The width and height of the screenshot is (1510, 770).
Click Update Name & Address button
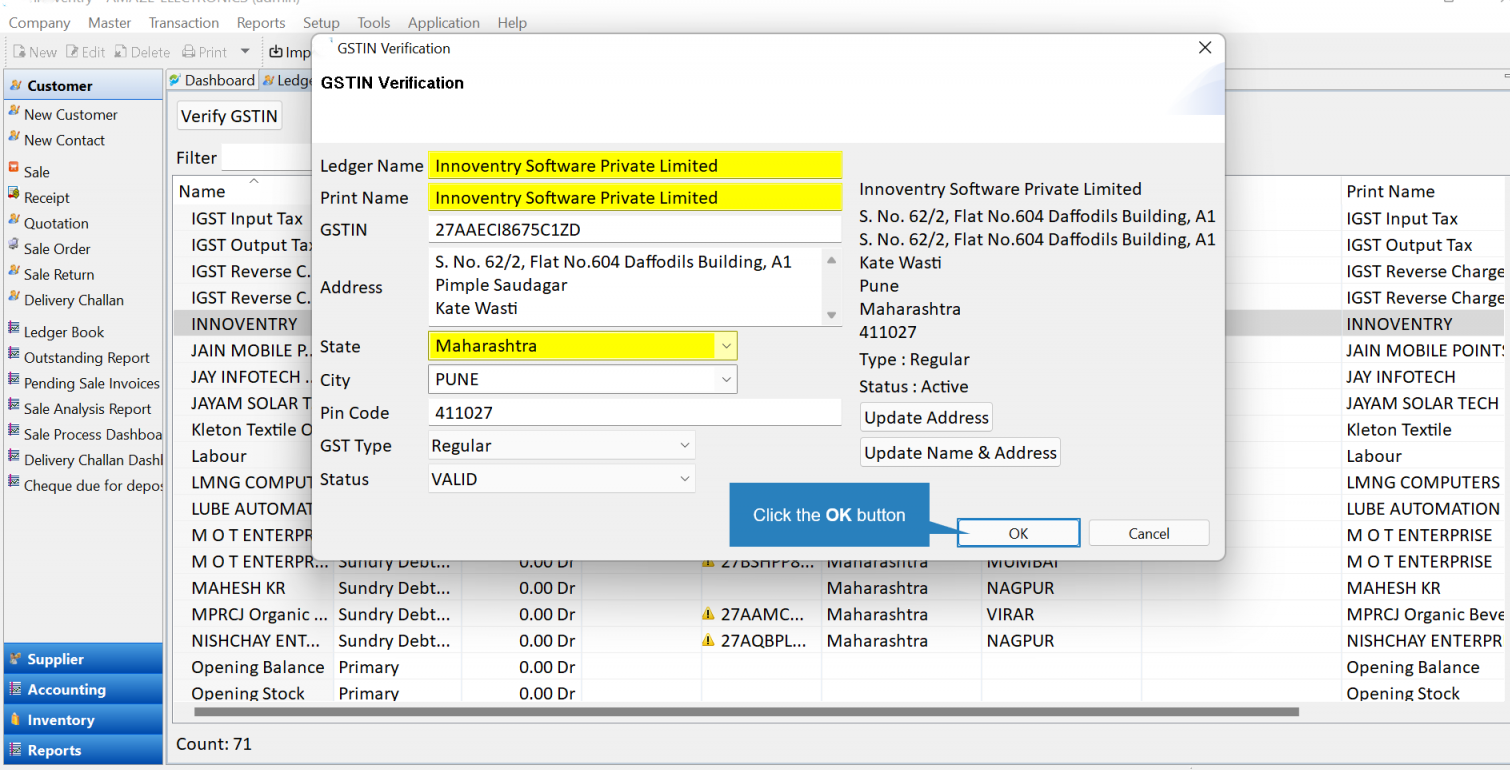(960, 452)
